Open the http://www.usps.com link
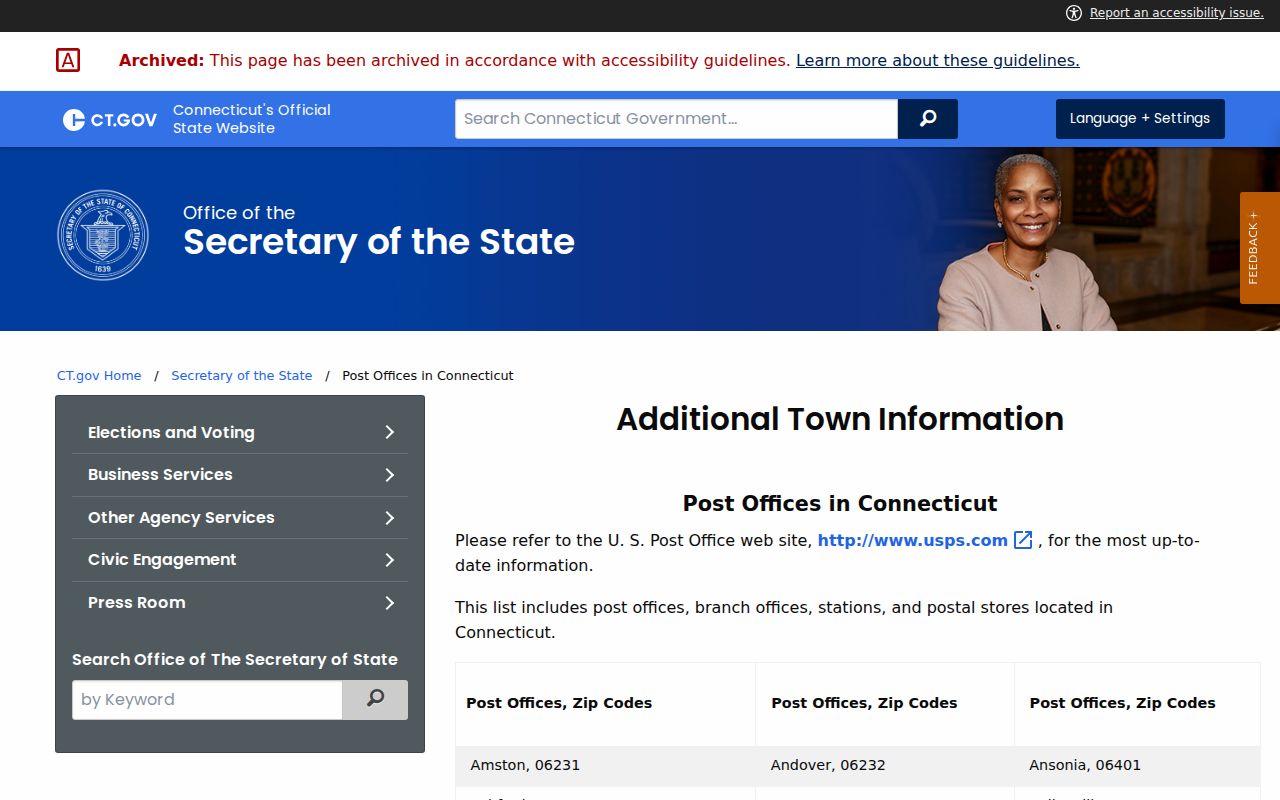1280x800 pixels. (912, 540)
